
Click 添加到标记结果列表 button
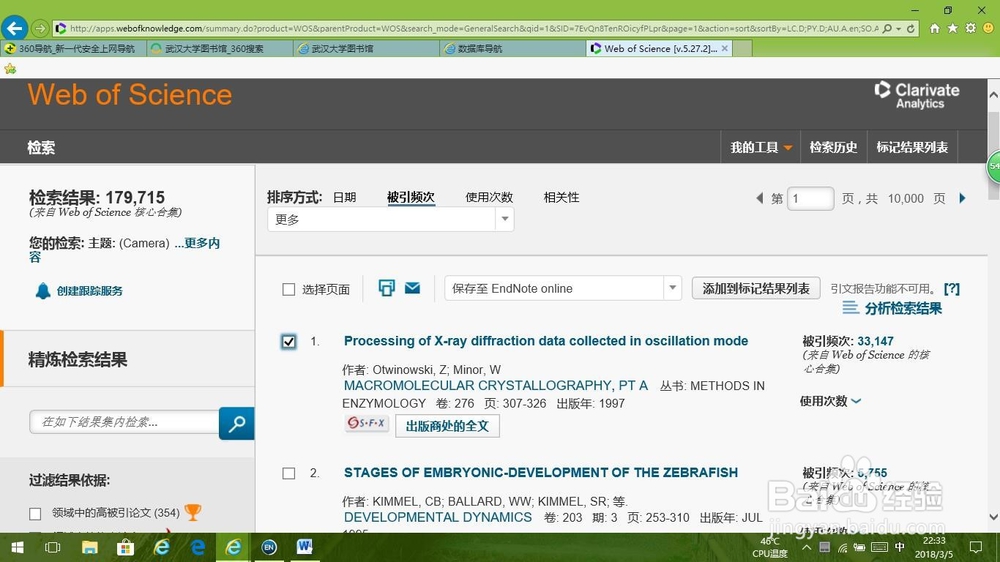756,288
